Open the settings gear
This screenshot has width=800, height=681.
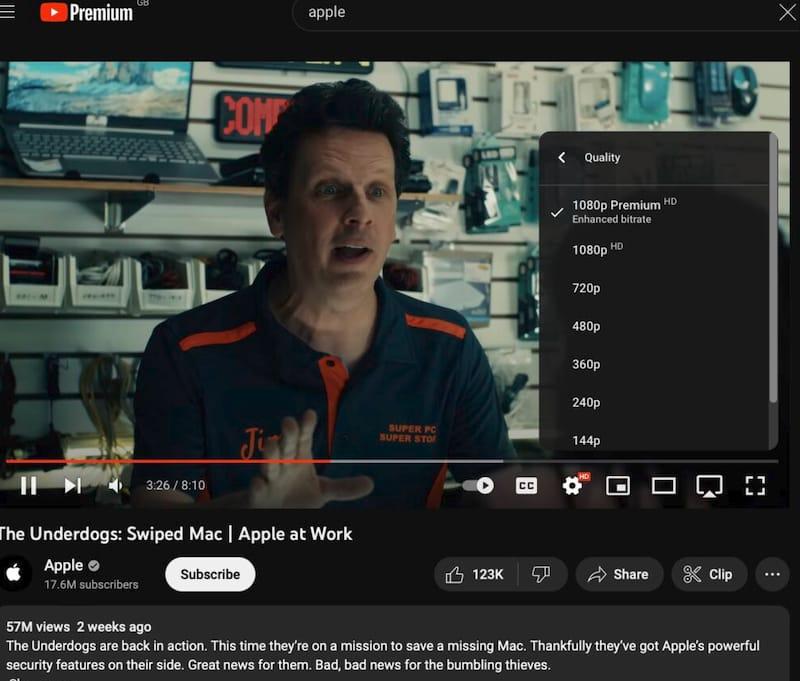(572, 486)
